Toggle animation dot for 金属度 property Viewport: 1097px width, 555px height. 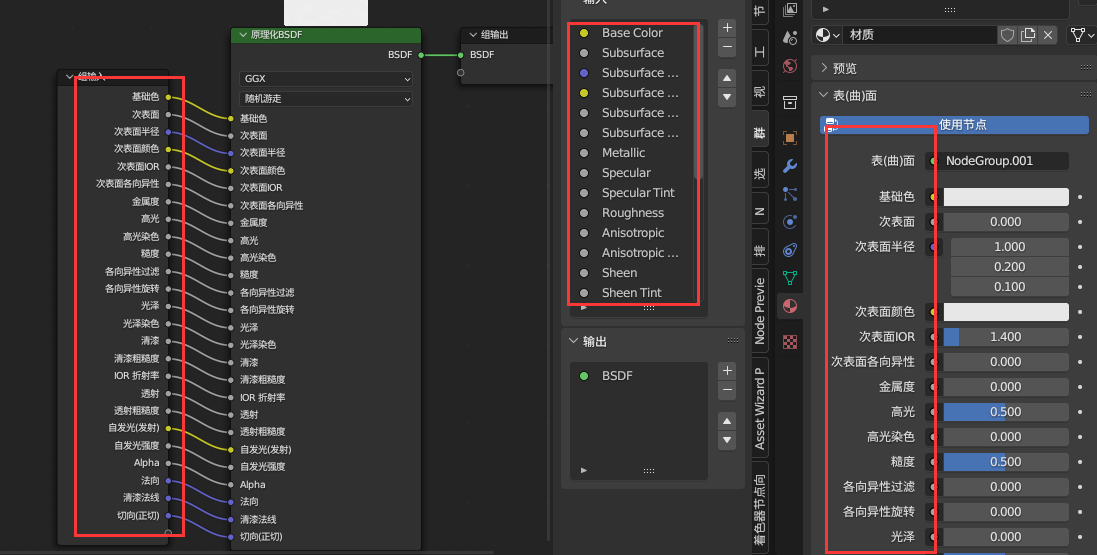[1080, 387]
